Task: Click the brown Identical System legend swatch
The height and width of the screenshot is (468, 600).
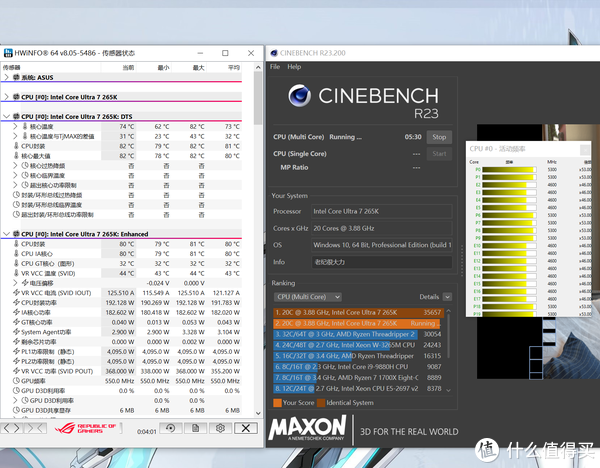Action: point(321,403)
